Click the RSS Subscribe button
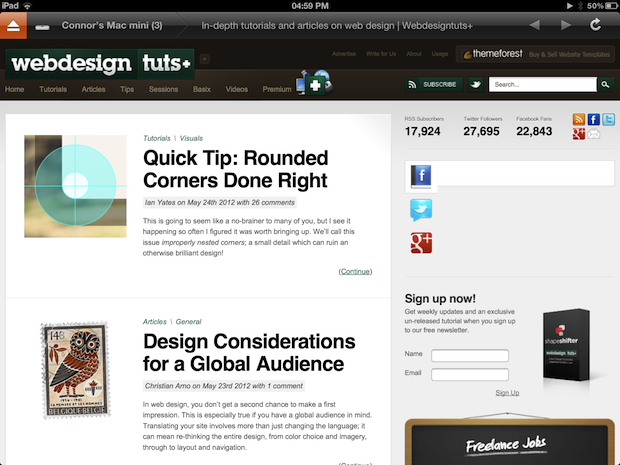This screenshot has height=465, width=620. (433, 84)
